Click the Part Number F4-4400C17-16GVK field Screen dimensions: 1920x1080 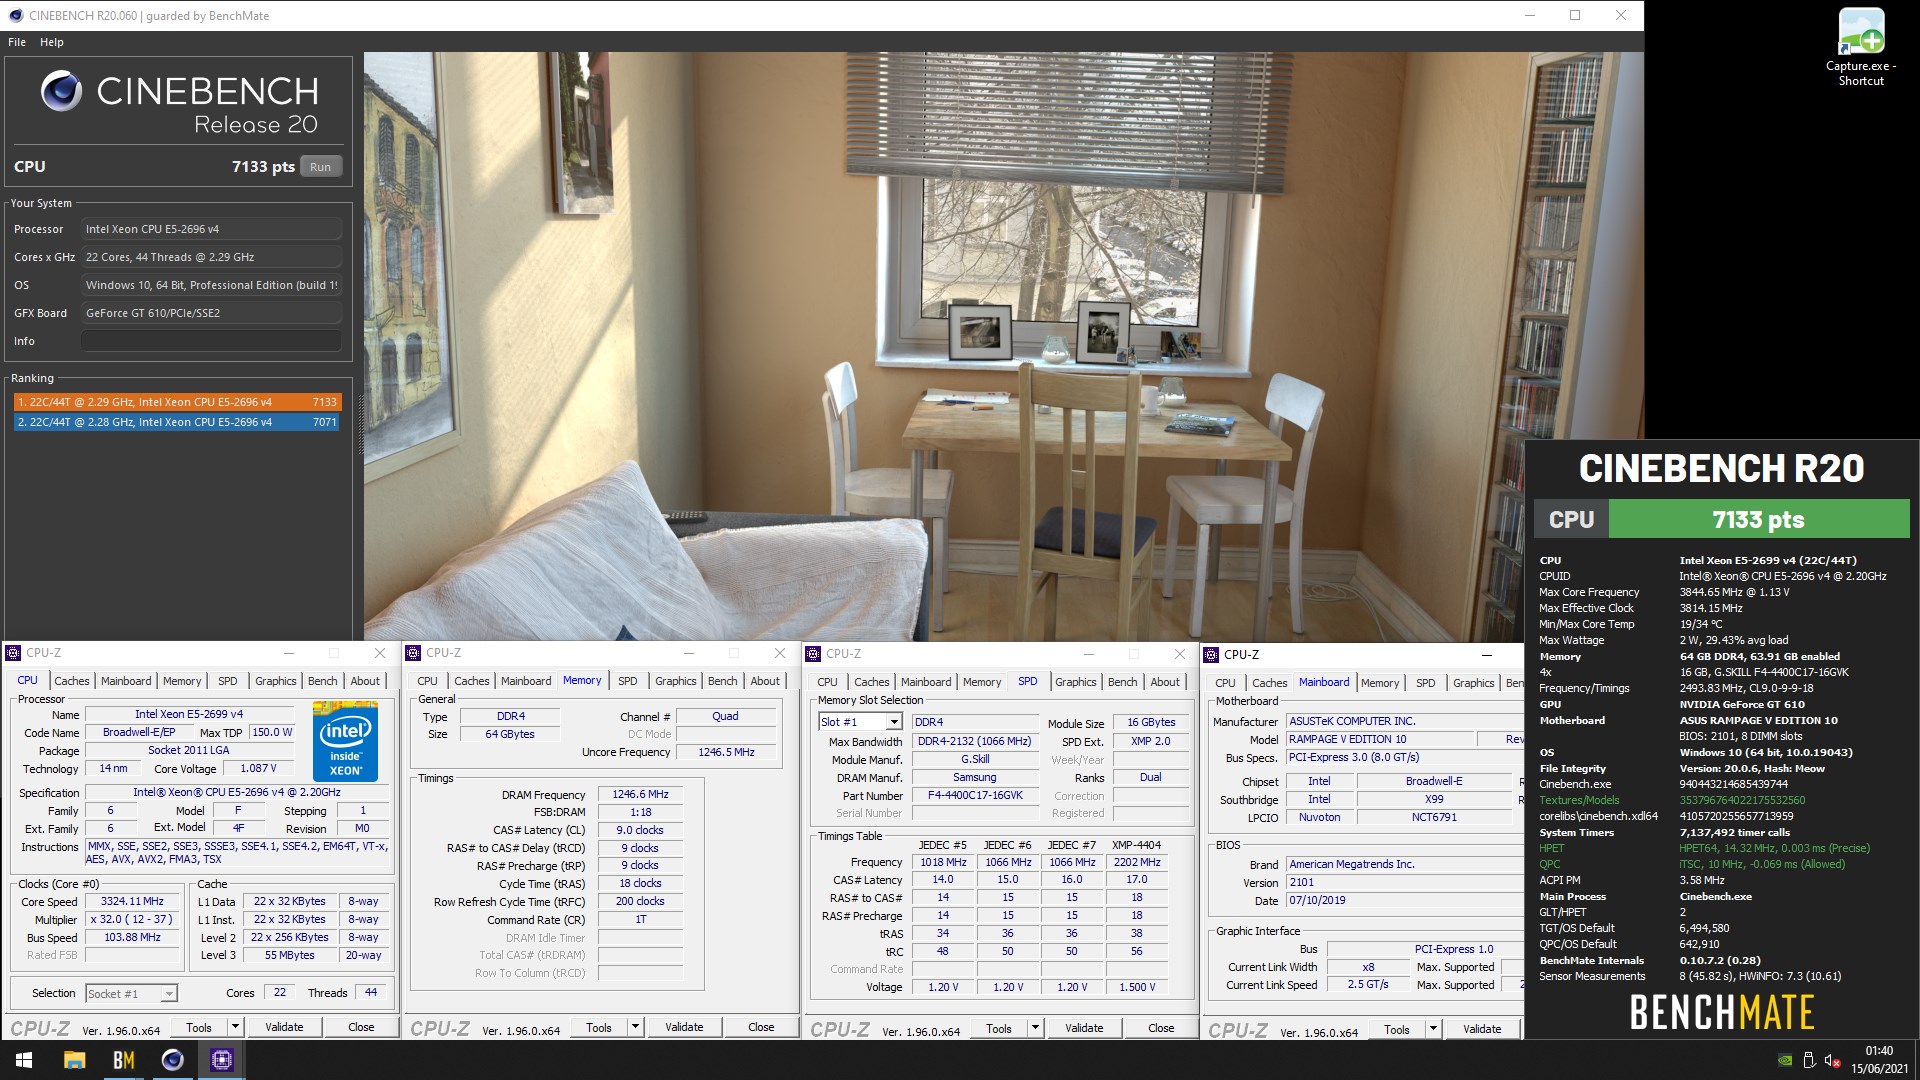975,795
